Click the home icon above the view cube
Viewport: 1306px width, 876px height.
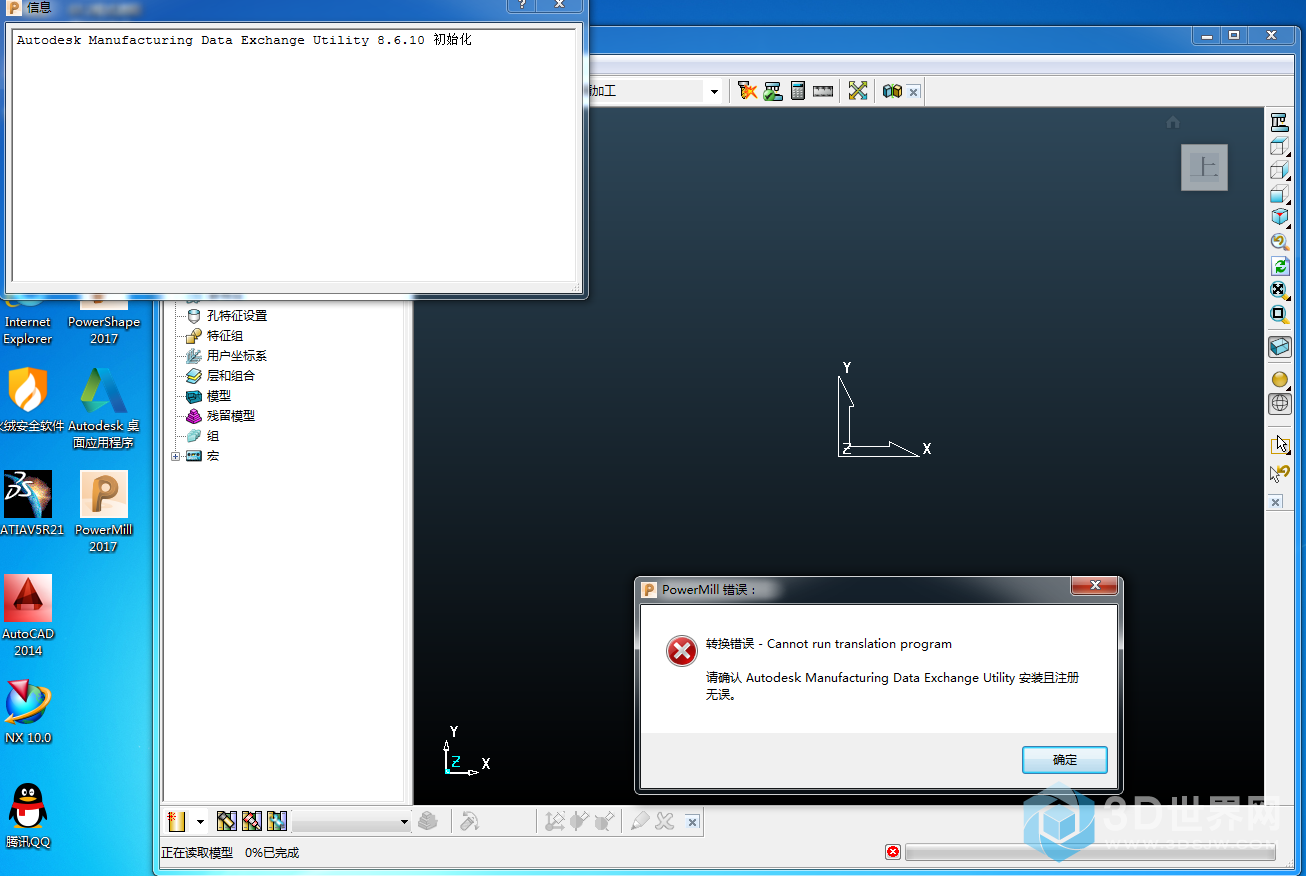coord(1173,122)
